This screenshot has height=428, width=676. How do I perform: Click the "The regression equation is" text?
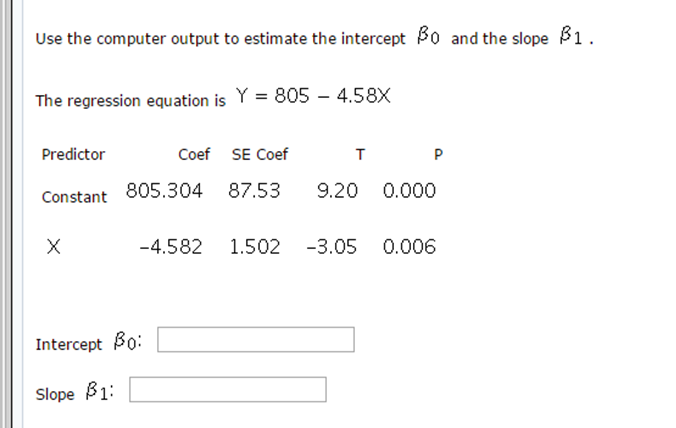point(130,101)
